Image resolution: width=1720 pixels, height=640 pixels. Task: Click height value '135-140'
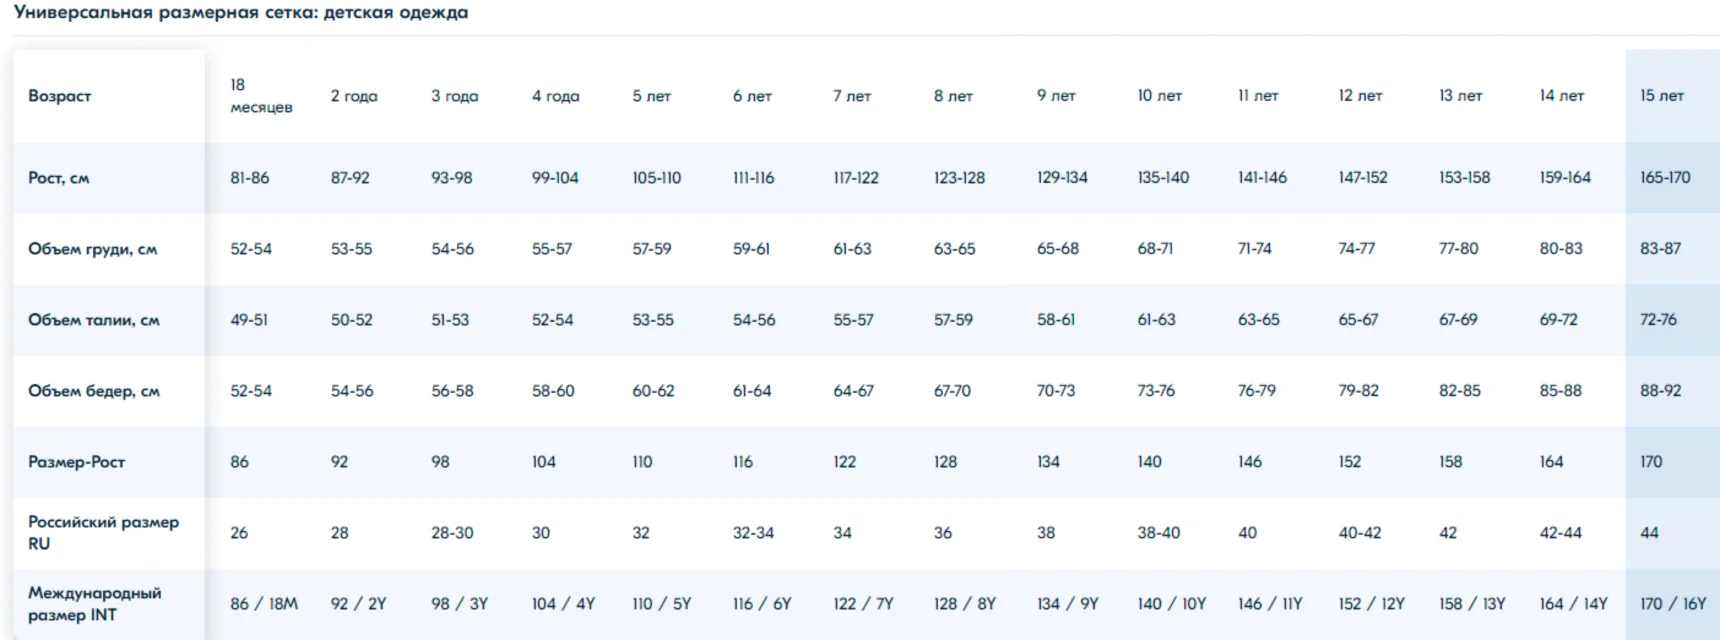(1163, 178)
